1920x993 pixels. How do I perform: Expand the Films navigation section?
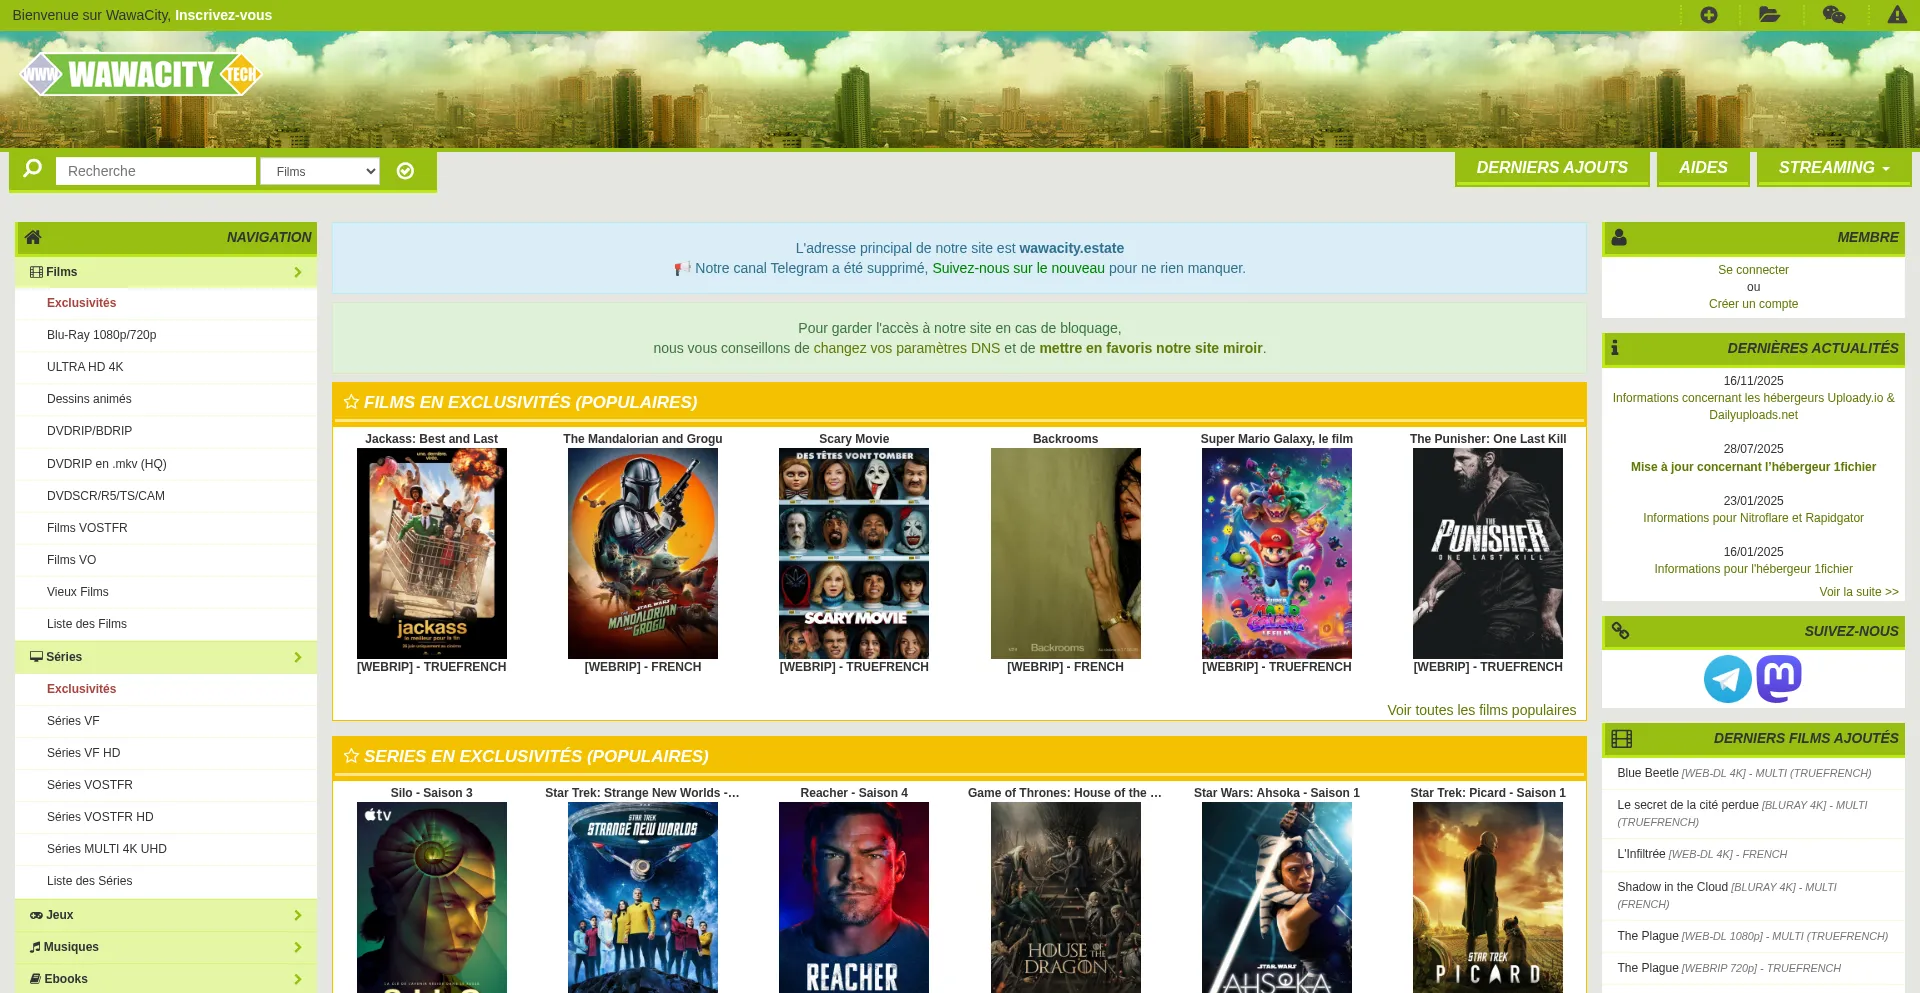pyautogui.click(x=166, y=272)
